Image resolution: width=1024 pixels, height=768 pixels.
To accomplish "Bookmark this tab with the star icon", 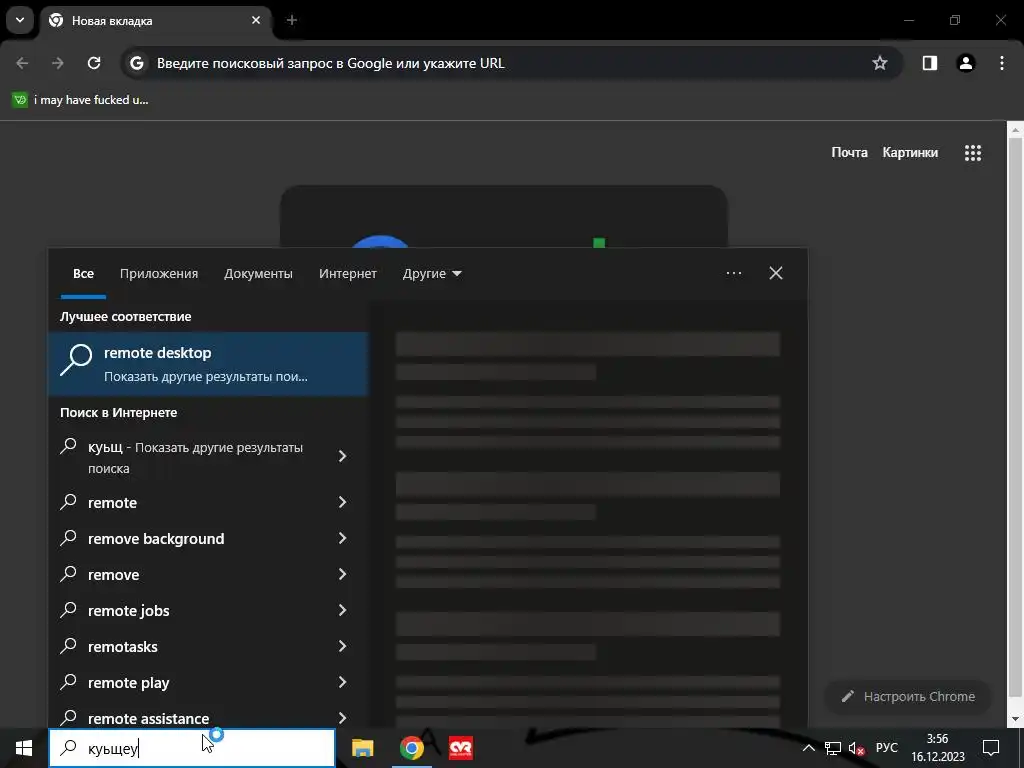I will (880, 63).
